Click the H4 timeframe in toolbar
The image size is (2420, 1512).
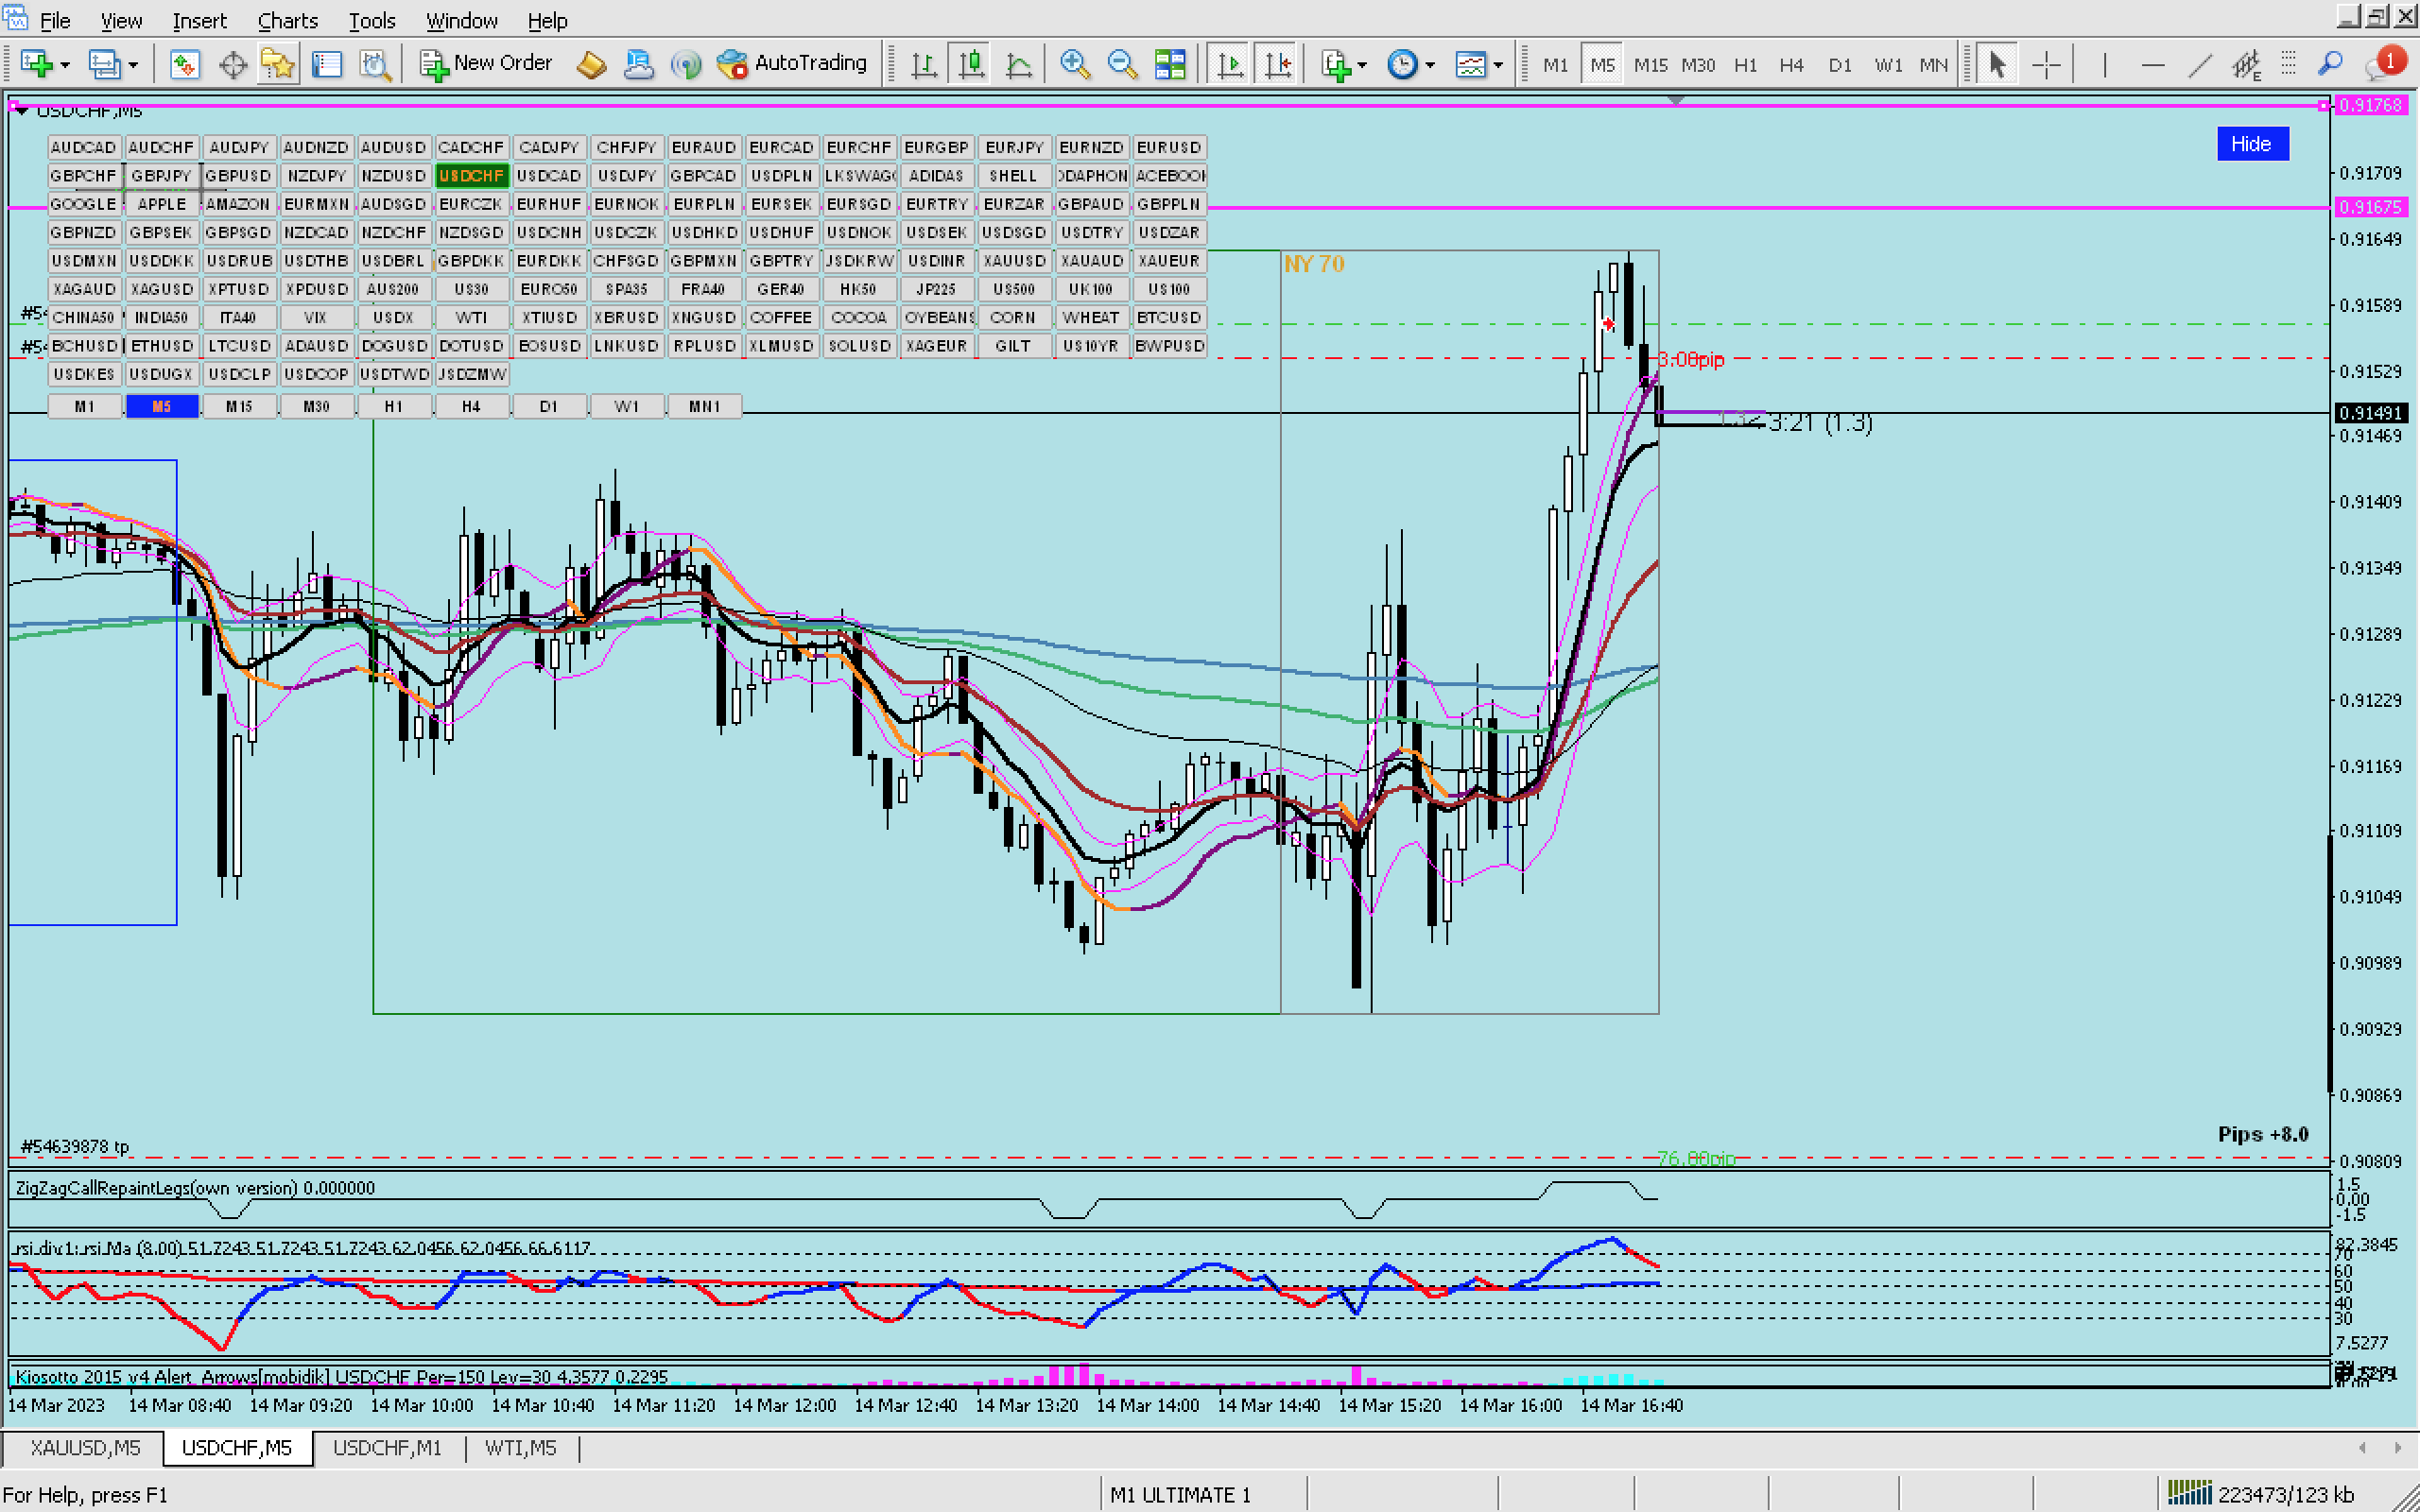pos(1790,64)
